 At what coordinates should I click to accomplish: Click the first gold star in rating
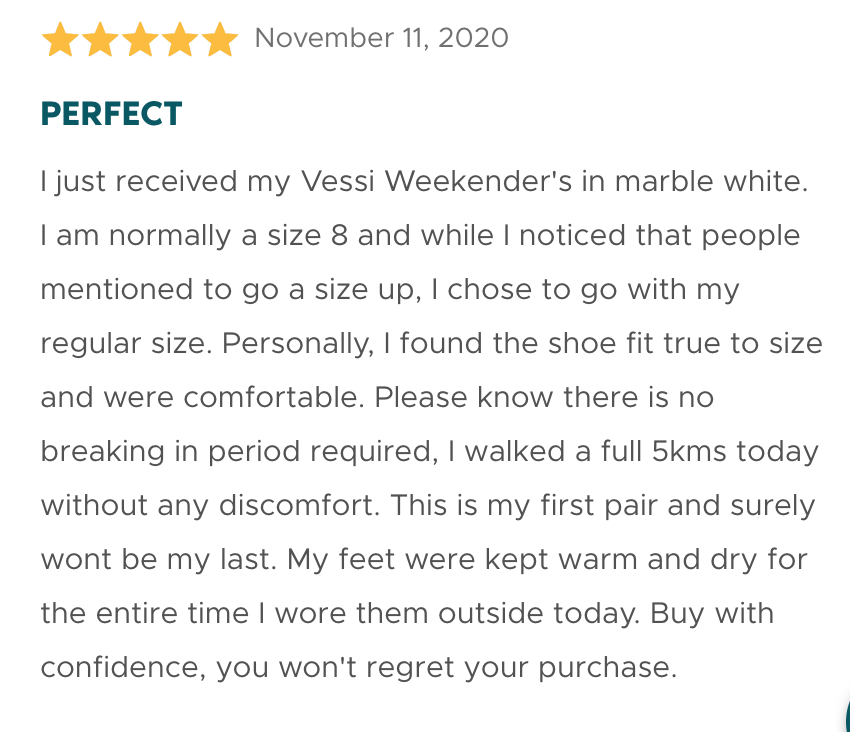click(60, 41)
